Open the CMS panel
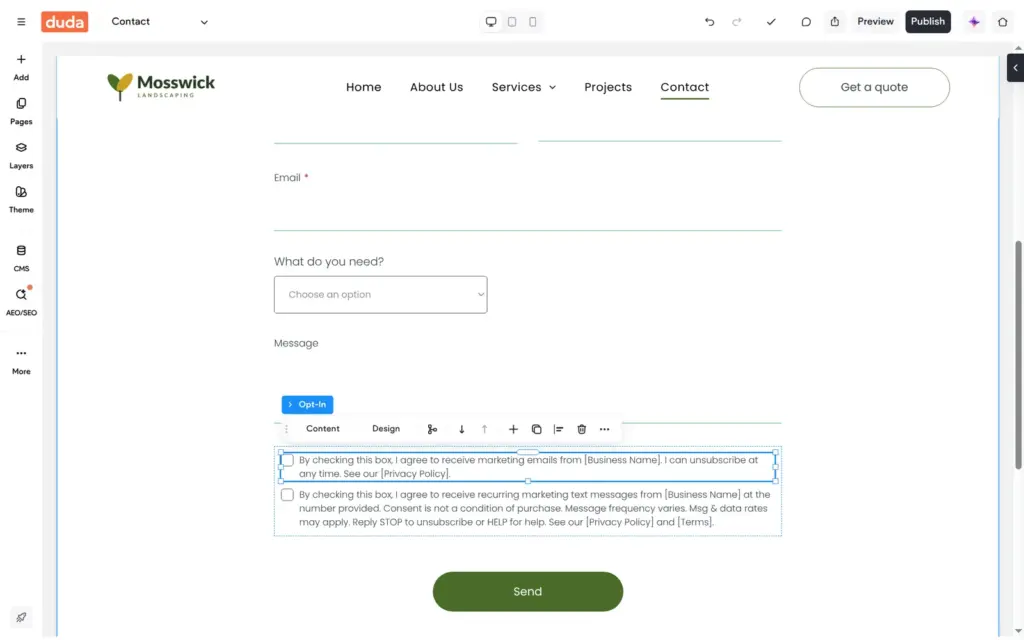The image size is (1024, 640). 21,259
